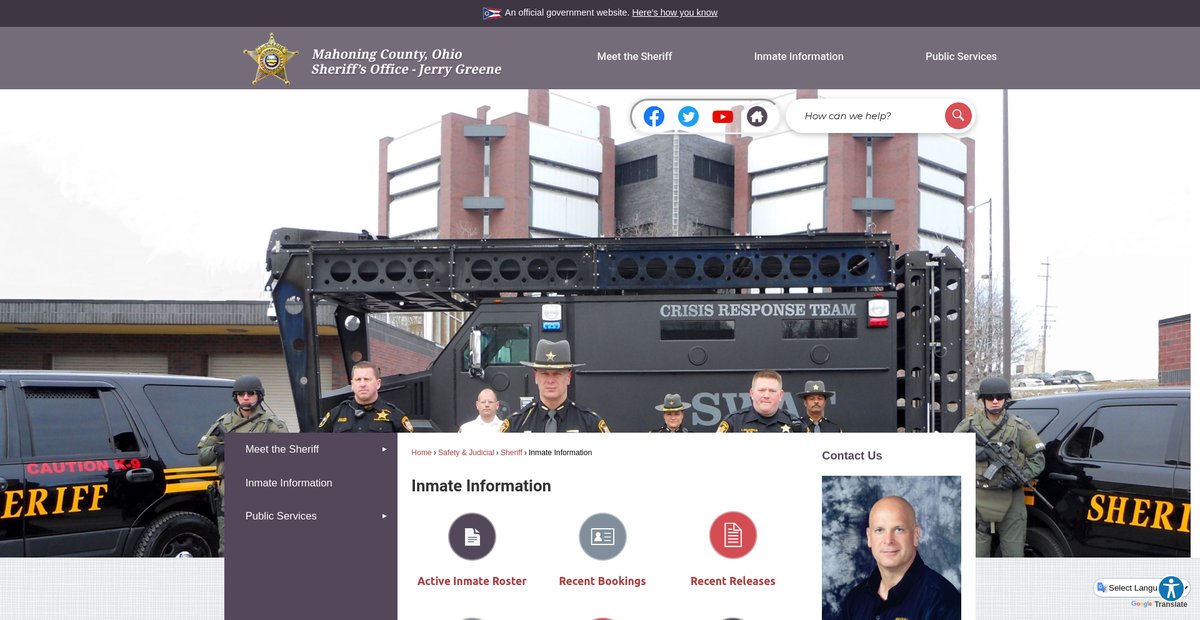Open Public Services in top navigation
Screen dimensions: 1200x620
[960, 57]
